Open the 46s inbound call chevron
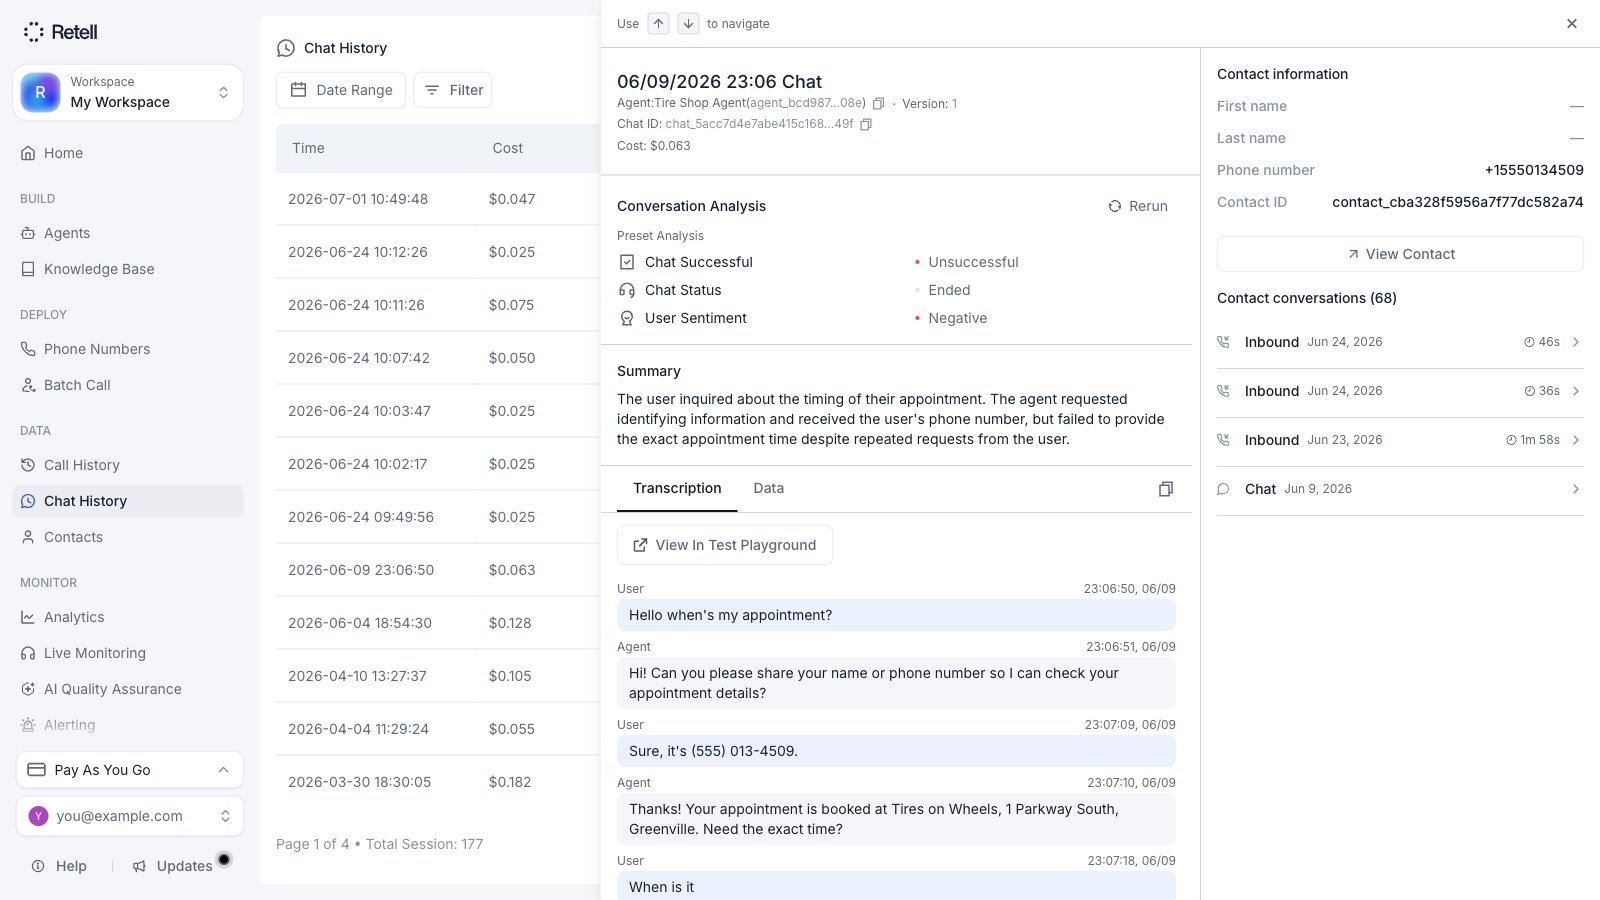 (1575, 342)
